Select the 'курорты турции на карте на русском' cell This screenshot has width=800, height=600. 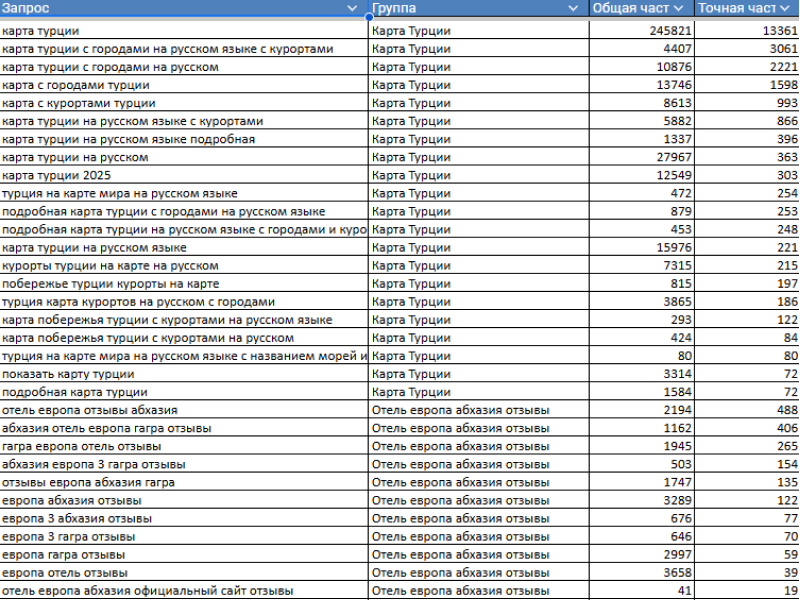pos(184,265)
